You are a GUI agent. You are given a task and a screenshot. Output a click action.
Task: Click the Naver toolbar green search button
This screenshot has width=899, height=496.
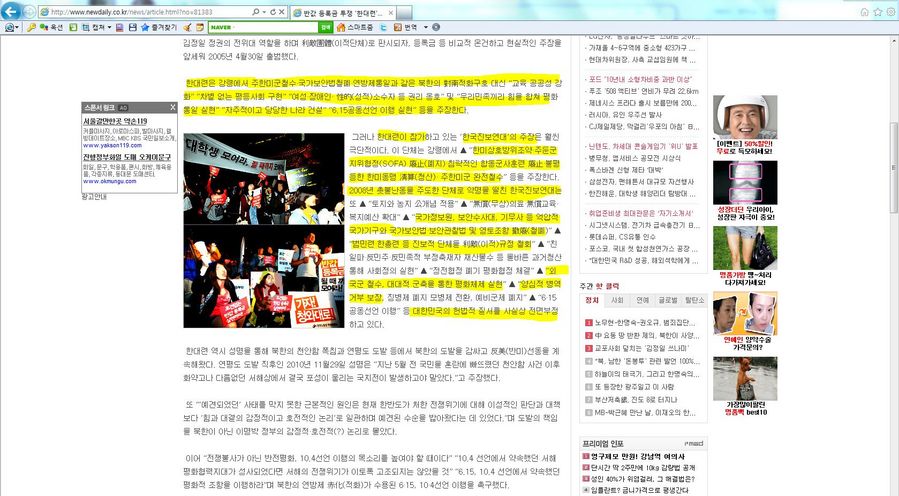(x=326, y=27)
